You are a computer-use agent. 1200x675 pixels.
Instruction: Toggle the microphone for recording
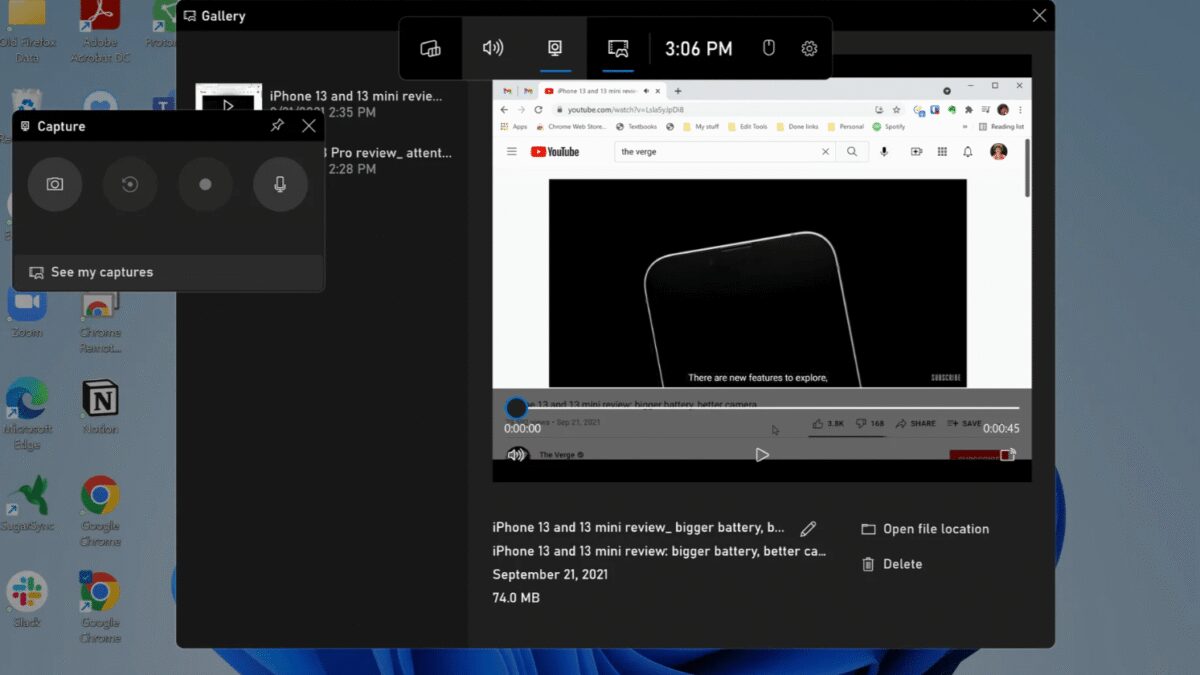point(280,185)
